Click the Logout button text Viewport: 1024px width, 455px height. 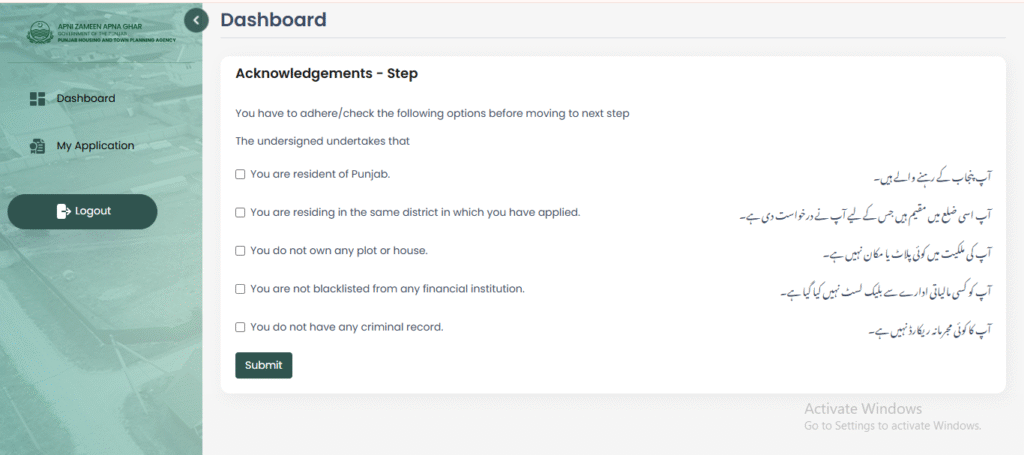(x=93, y=211)
